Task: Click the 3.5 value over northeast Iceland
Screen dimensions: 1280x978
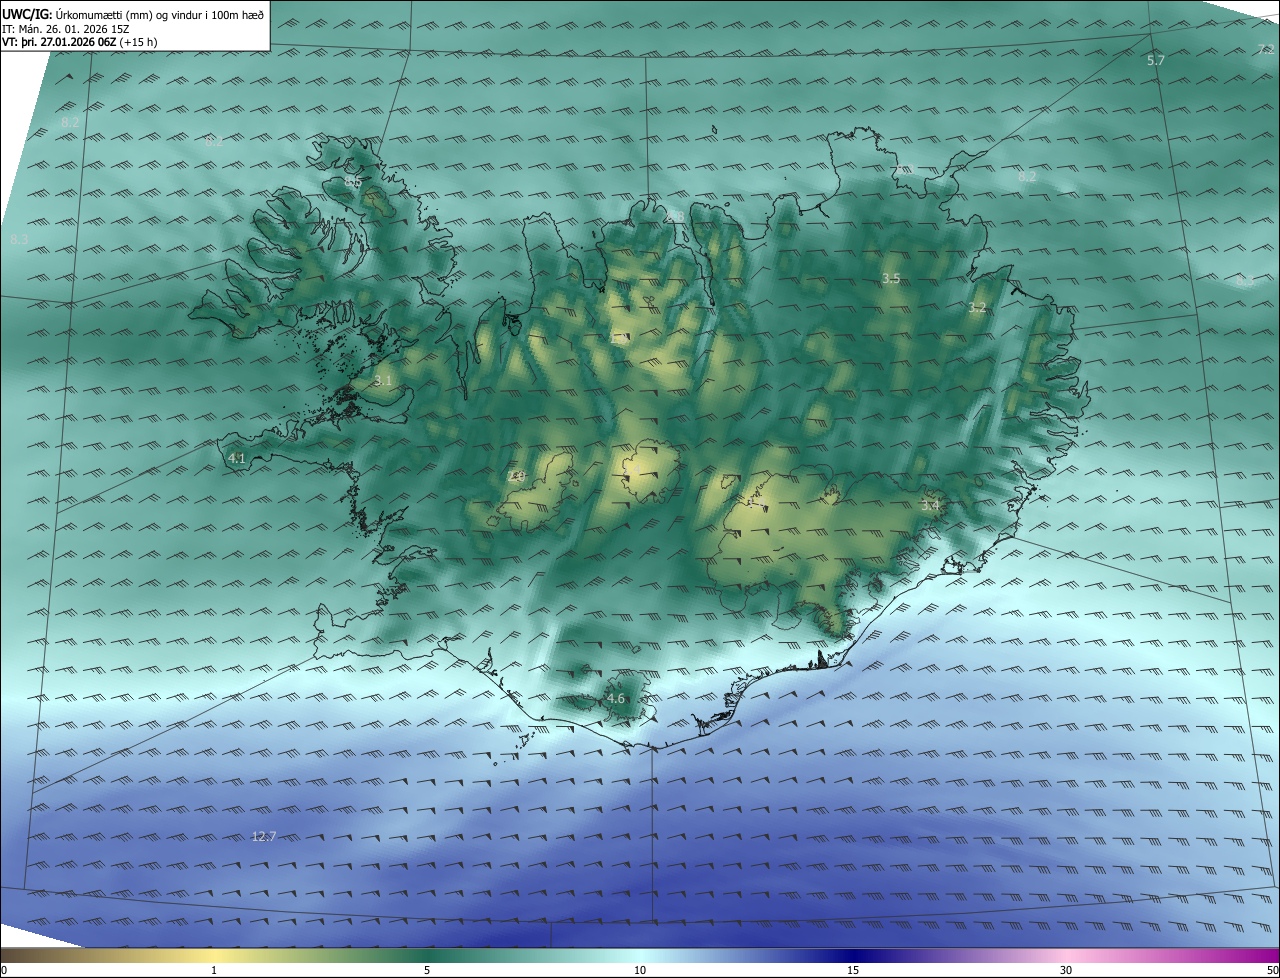Action: coord(892,278)
